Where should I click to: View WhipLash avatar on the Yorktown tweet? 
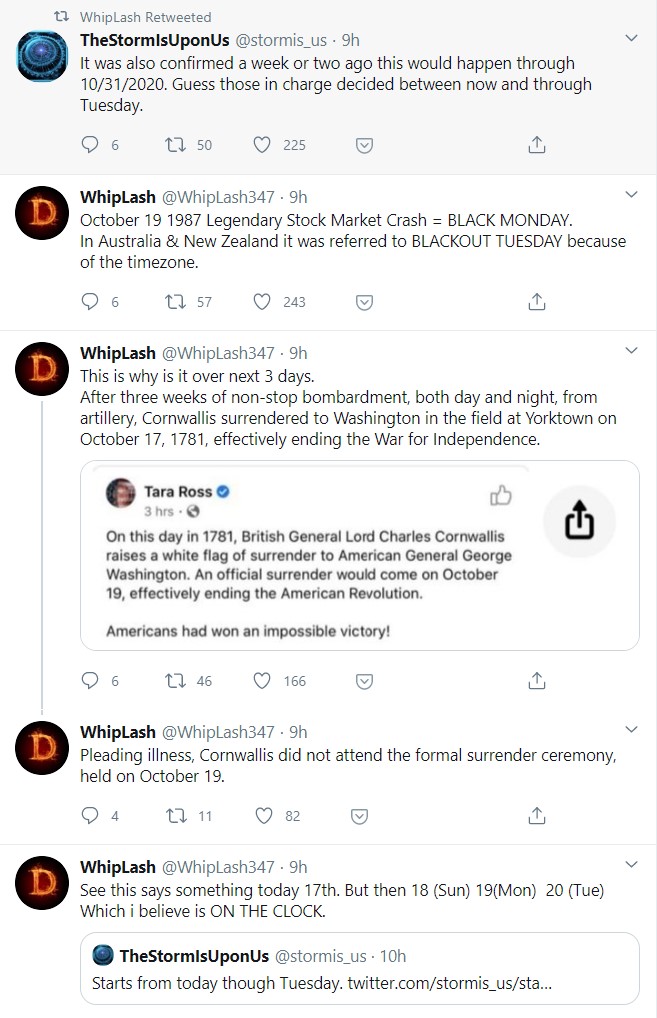pyautogui.click(x=42, y=371)
